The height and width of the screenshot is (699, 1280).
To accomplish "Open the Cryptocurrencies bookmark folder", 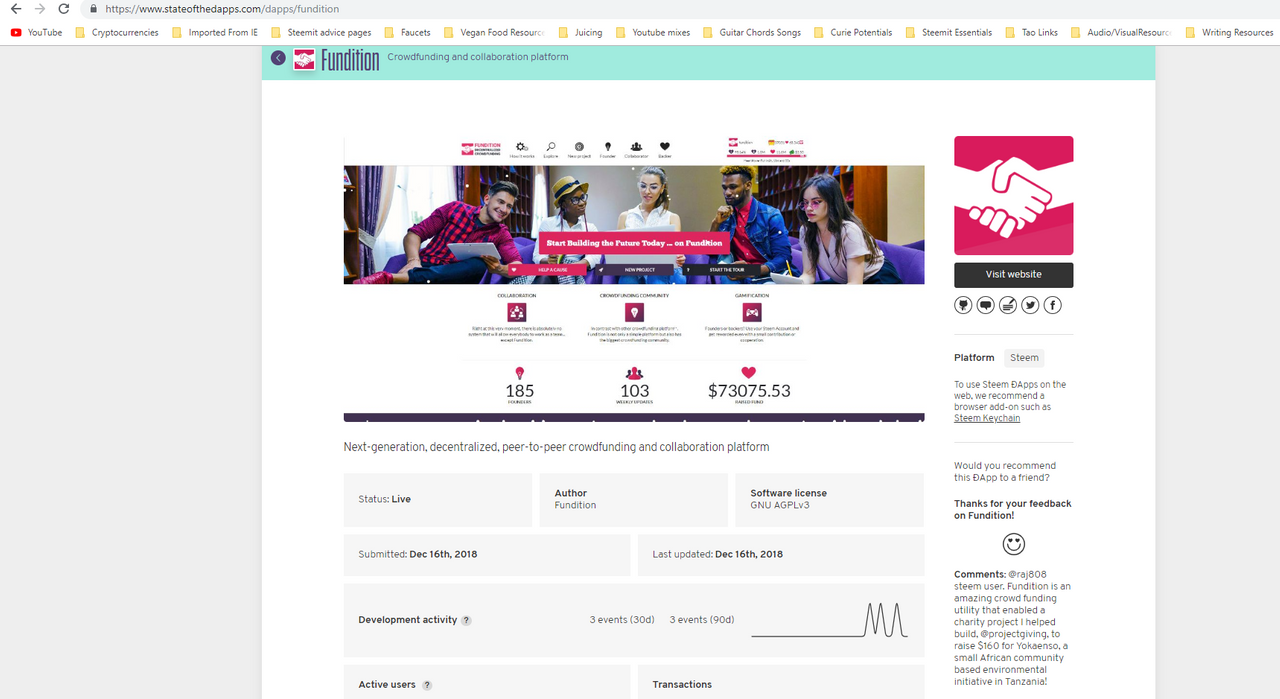I will tap(117, 32).
